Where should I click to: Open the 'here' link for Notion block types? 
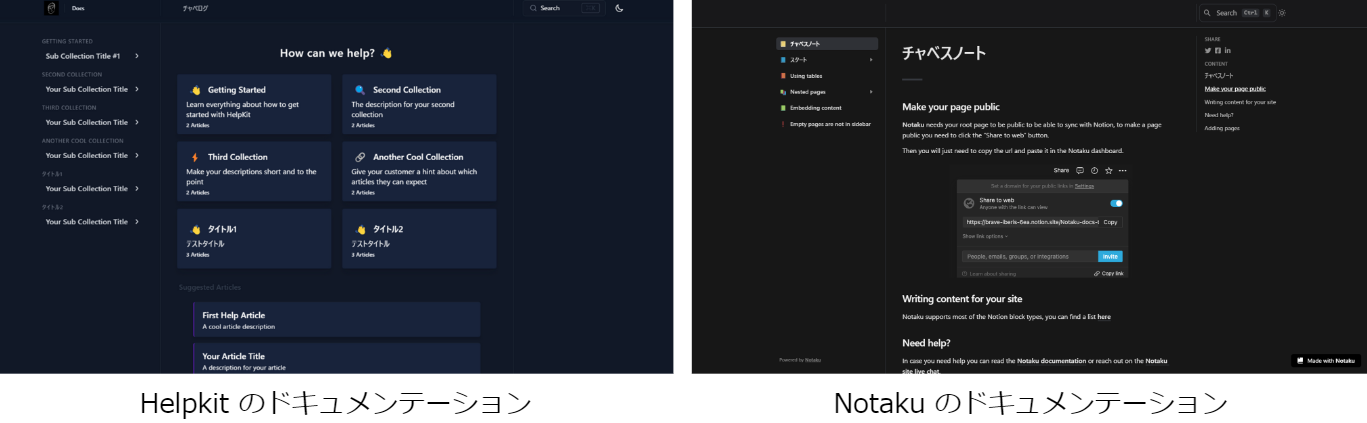(1104, 317)
